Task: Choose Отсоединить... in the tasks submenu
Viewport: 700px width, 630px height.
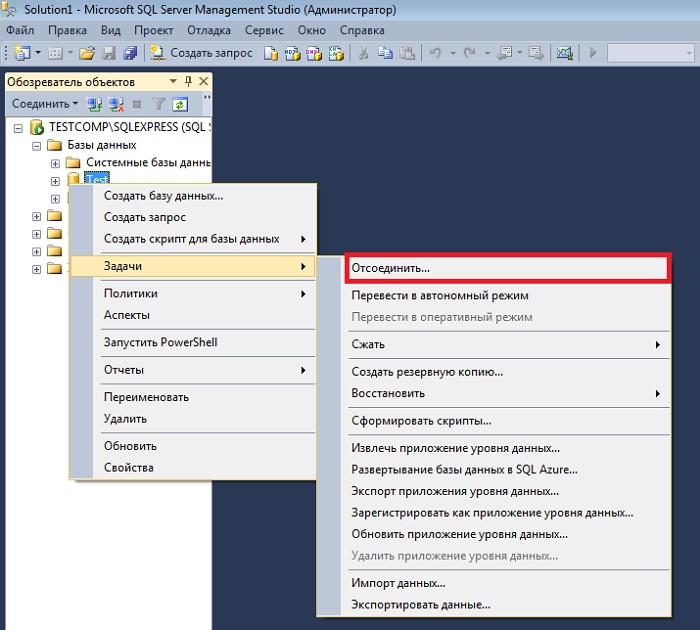Action: 508,268
